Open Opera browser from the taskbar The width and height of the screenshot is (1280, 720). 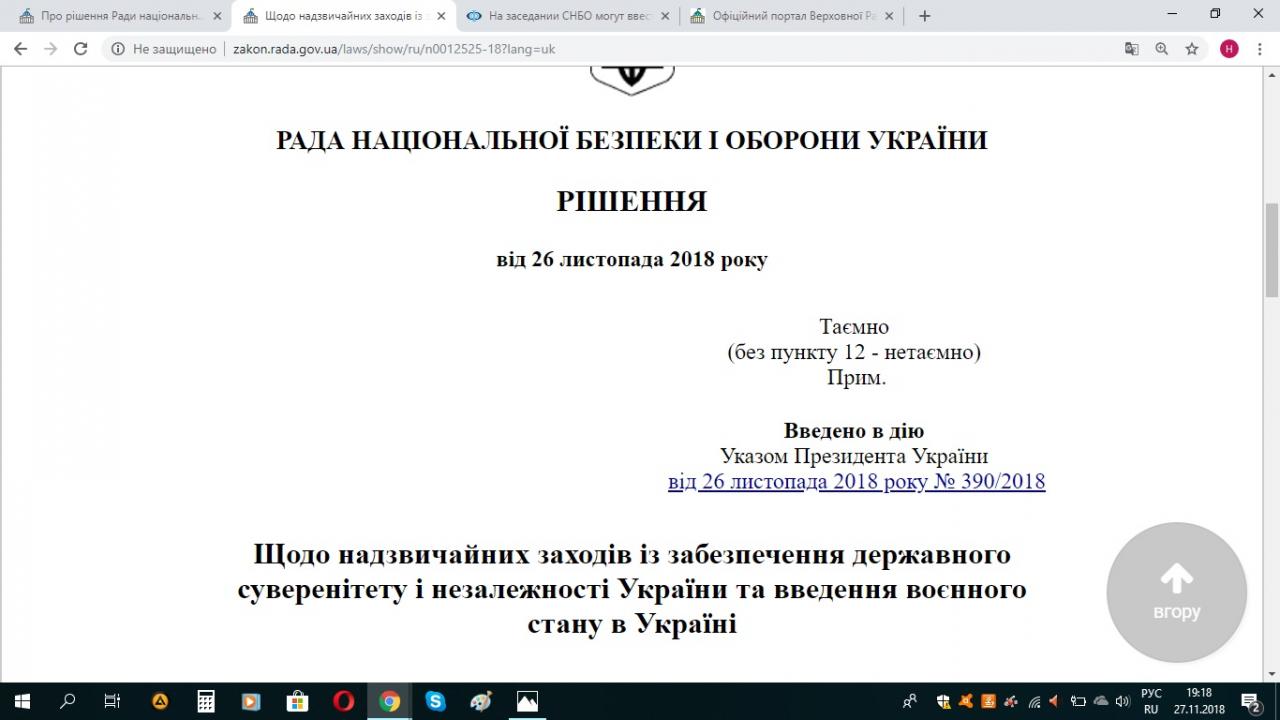pos(343,701)
